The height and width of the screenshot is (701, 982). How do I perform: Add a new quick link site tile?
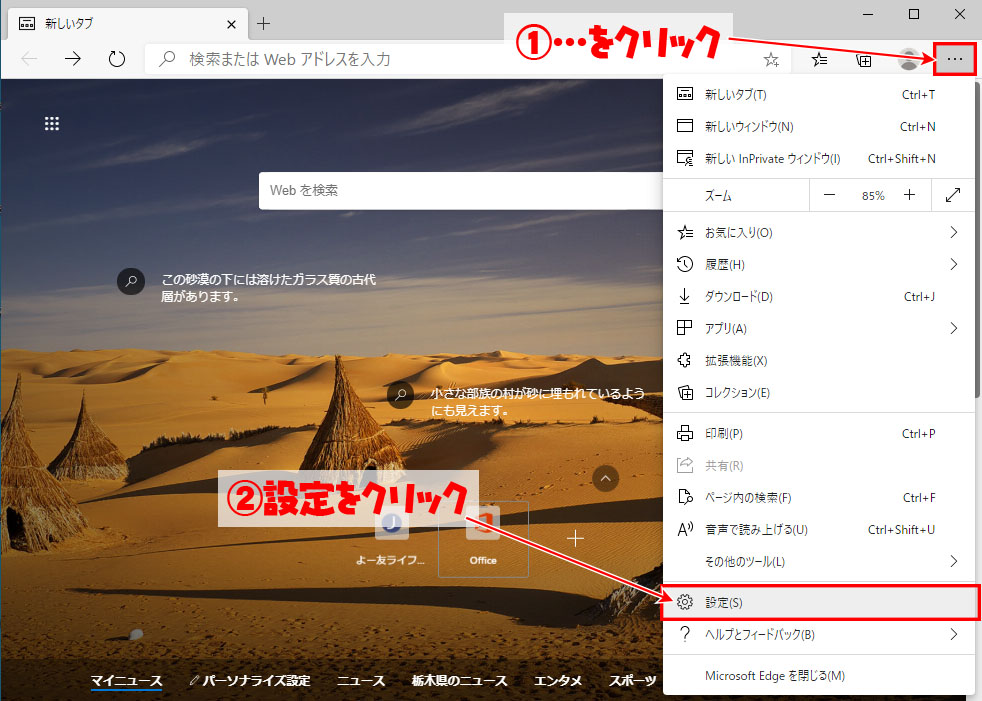(575, 538)
